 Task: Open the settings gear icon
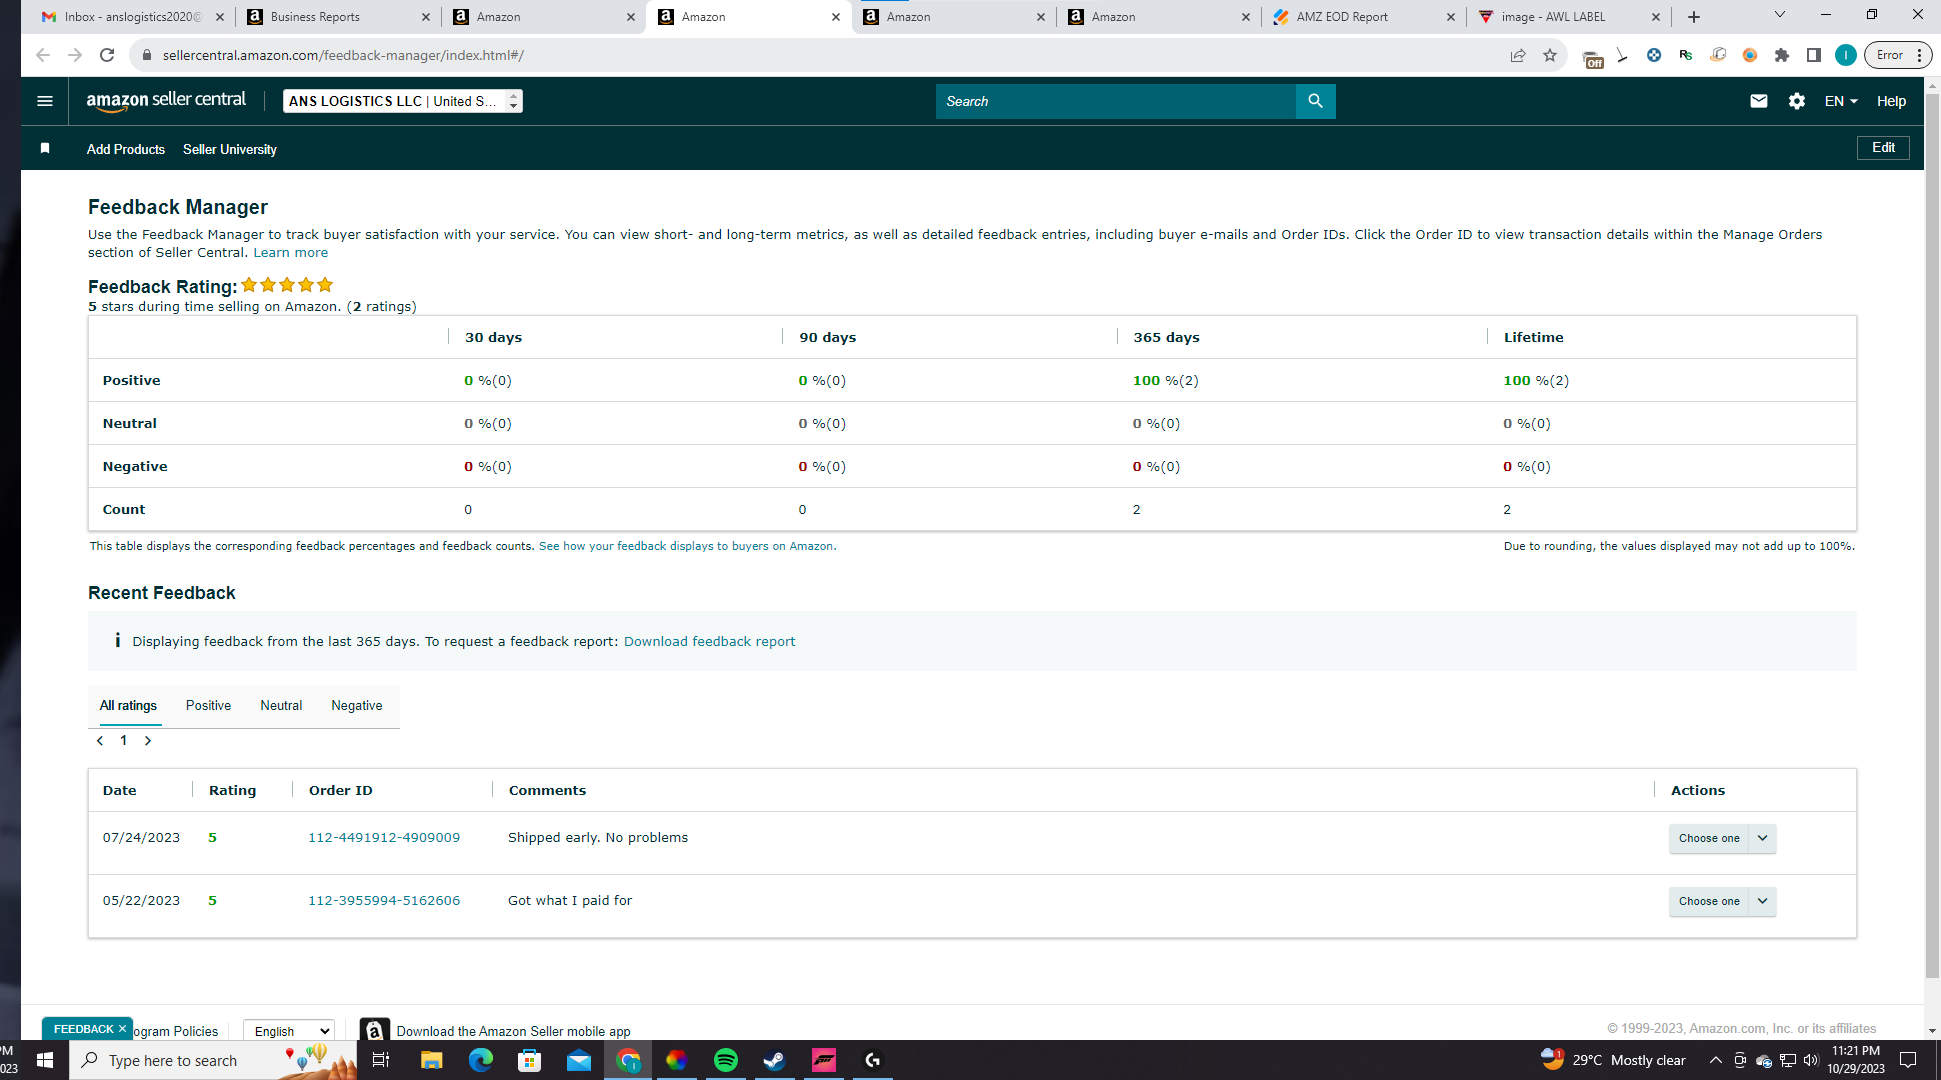pyautogui.click(x=1797, y=101)
